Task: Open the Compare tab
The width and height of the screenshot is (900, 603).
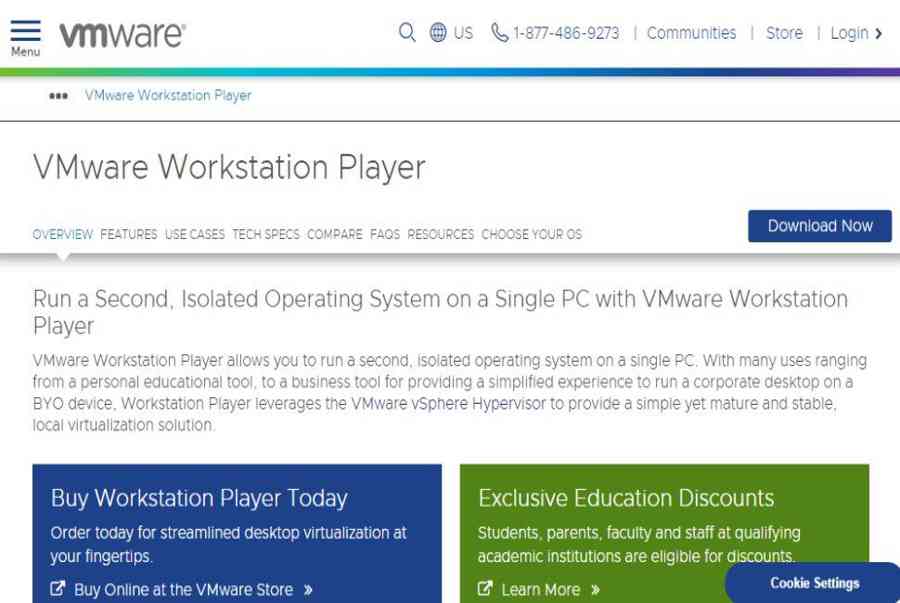Action: (335, 234)
